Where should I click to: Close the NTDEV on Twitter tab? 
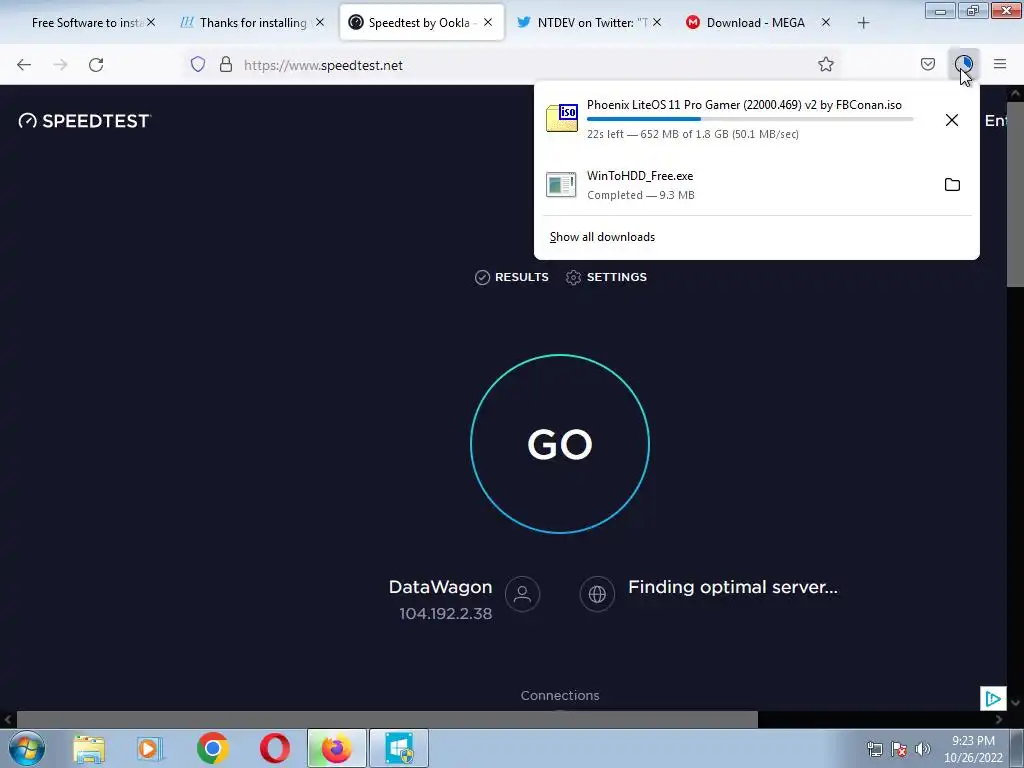point(657,22)
